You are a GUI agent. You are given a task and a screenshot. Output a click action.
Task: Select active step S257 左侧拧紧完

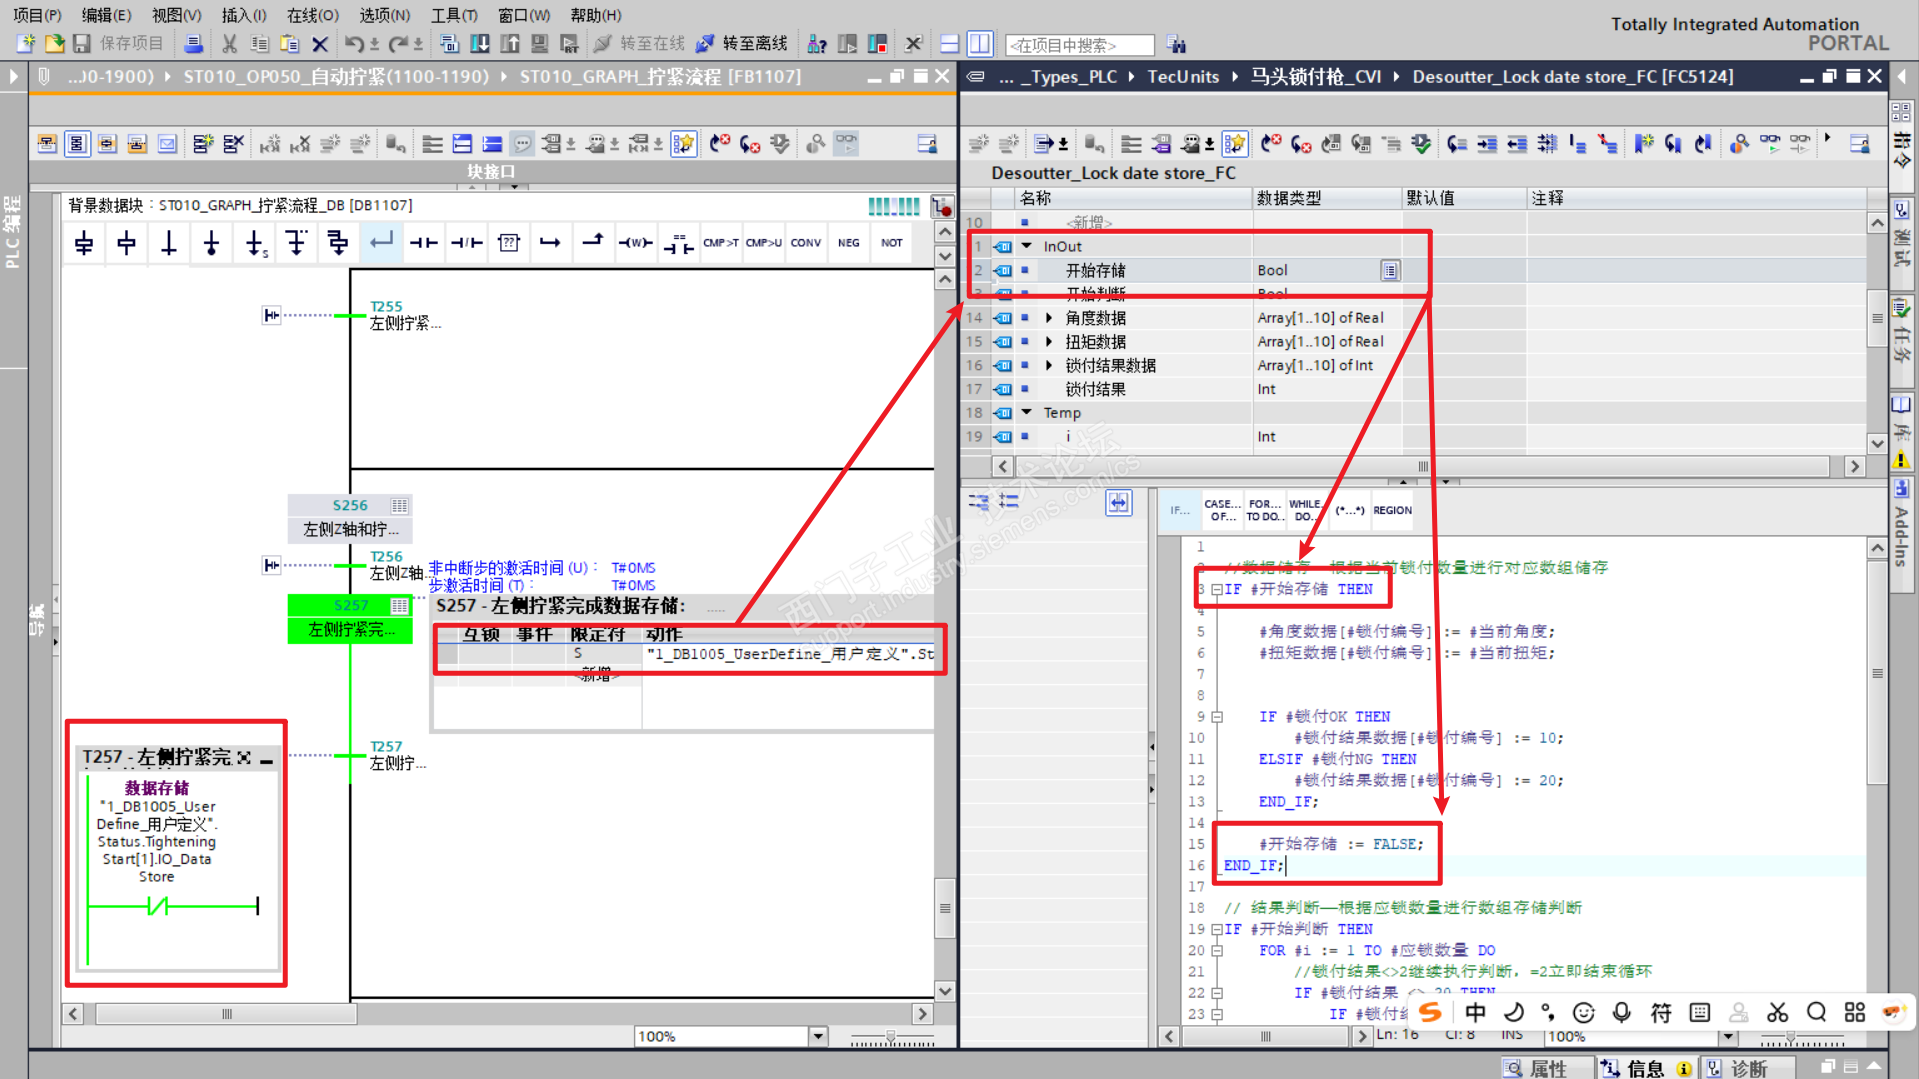(x=350, y=618)
